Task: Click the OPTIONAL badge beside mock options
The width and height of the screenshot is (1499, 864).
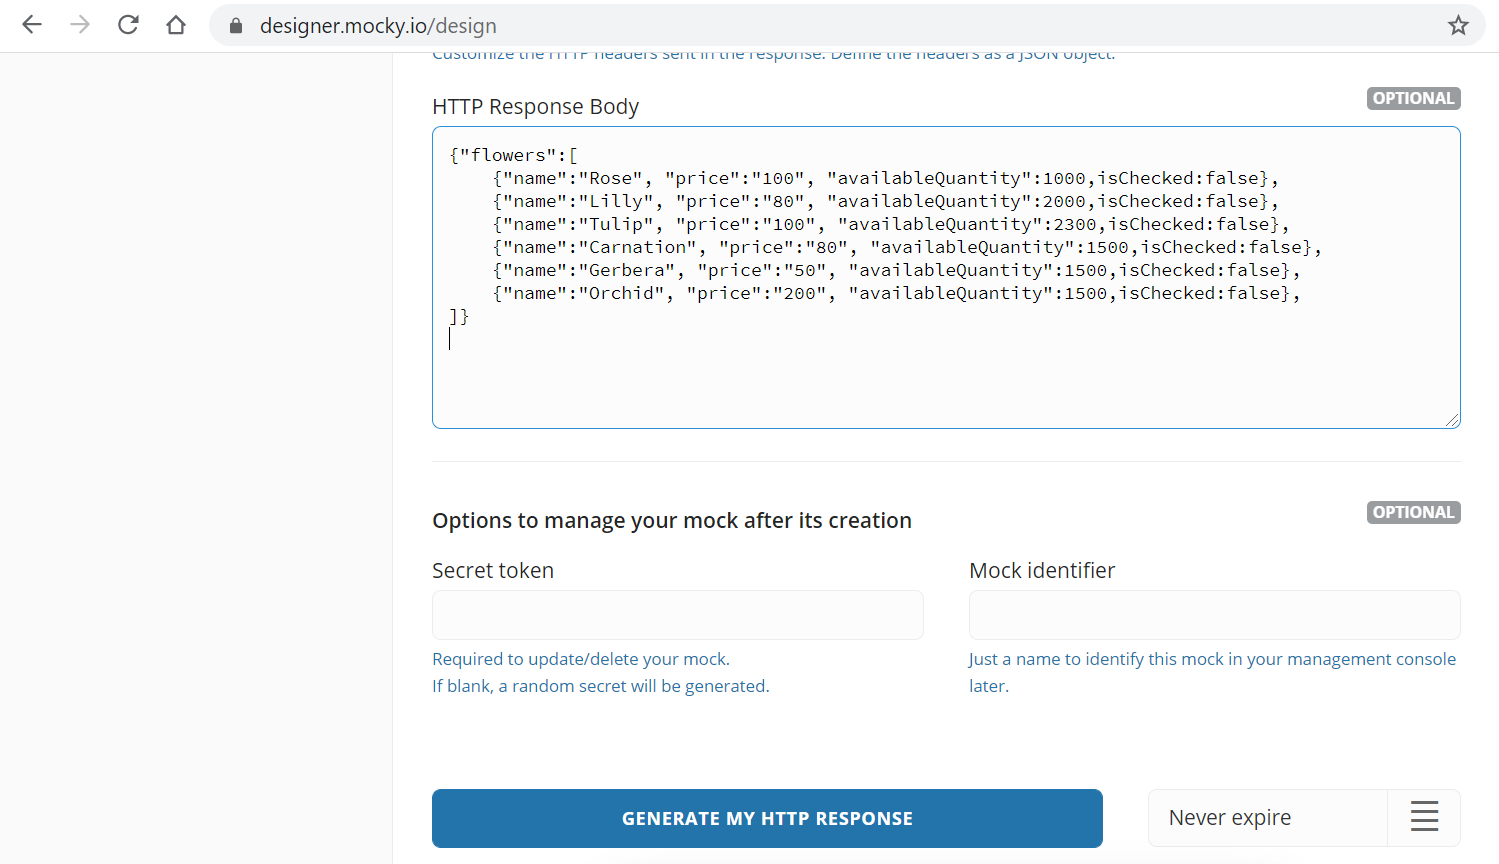Action: 1413,512
